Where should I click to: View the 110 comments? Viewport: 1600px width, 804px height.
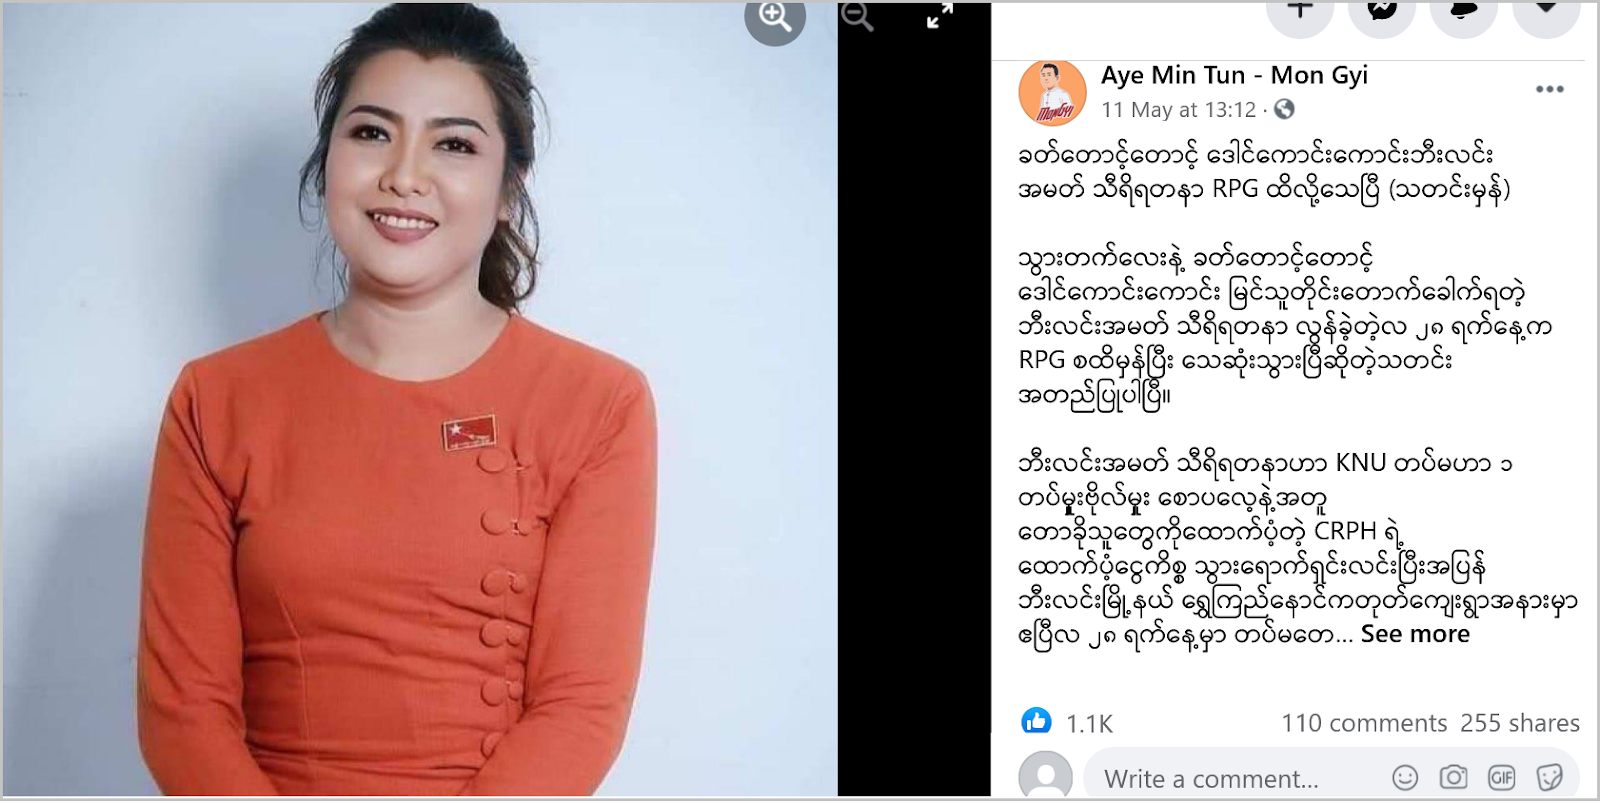(1364, 723)
